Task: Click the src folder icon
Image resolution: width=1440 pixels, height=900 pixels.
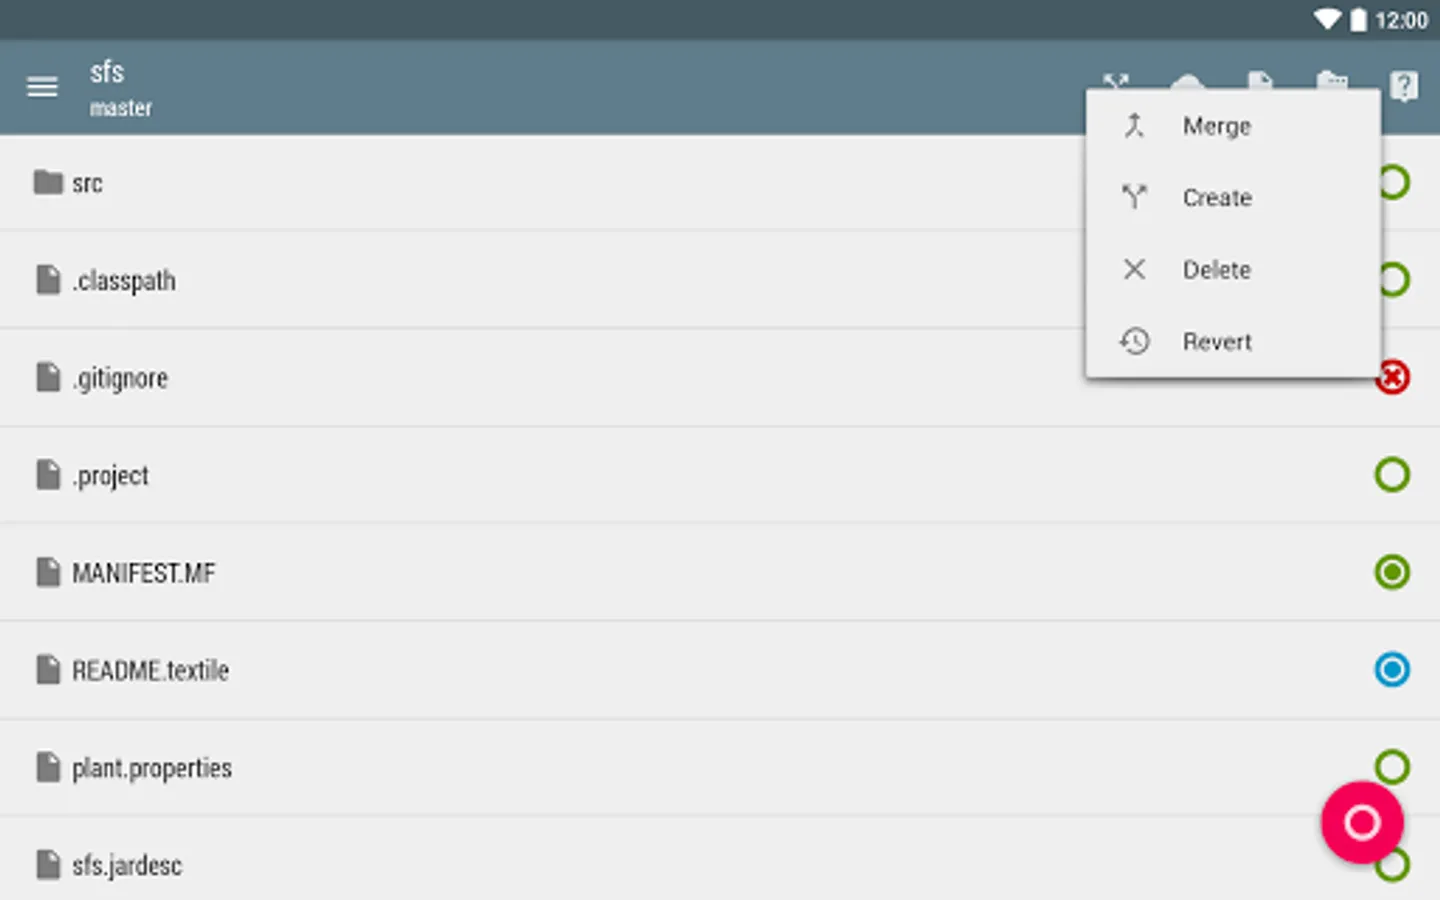Action: pos(48,182)
